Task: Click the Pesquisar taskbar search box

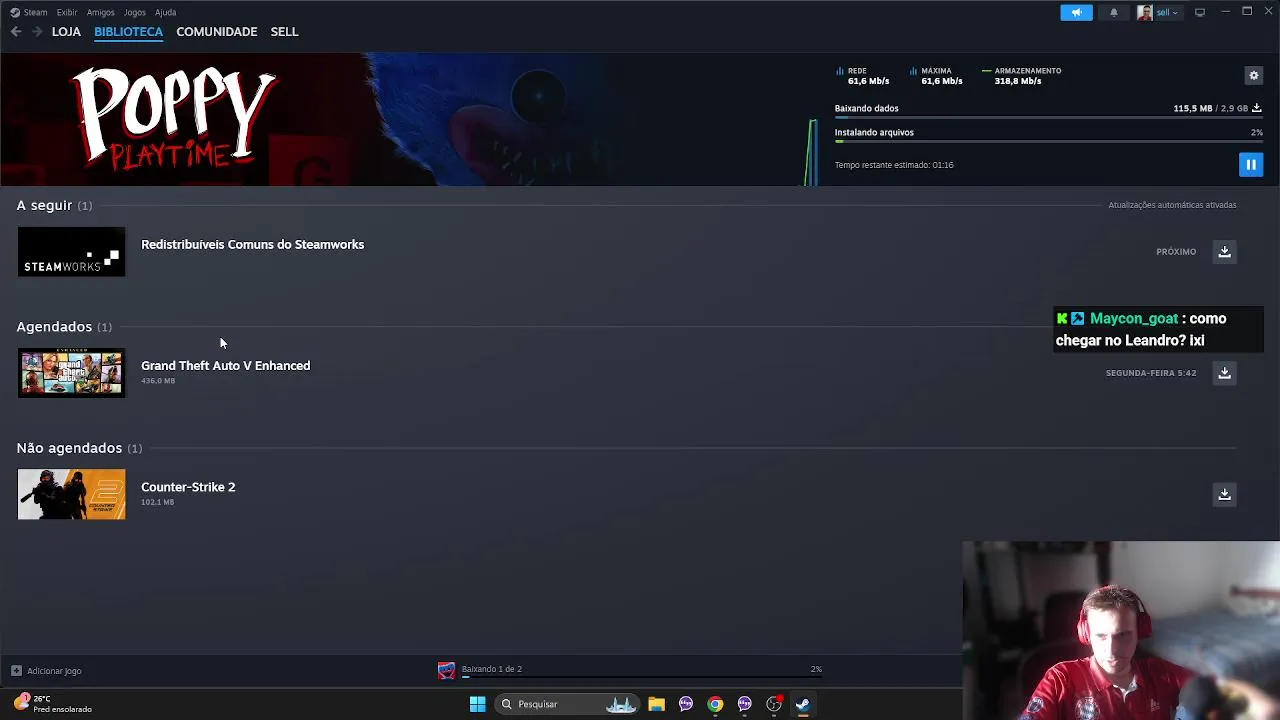Action: click(x=567, y=704)
